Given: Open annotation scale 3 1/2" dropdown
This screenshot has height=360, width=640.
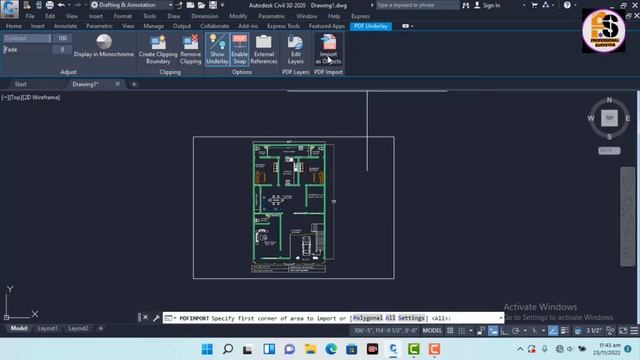Looking at the screenshot, I should pyautogui.click(x=593, y=331).
